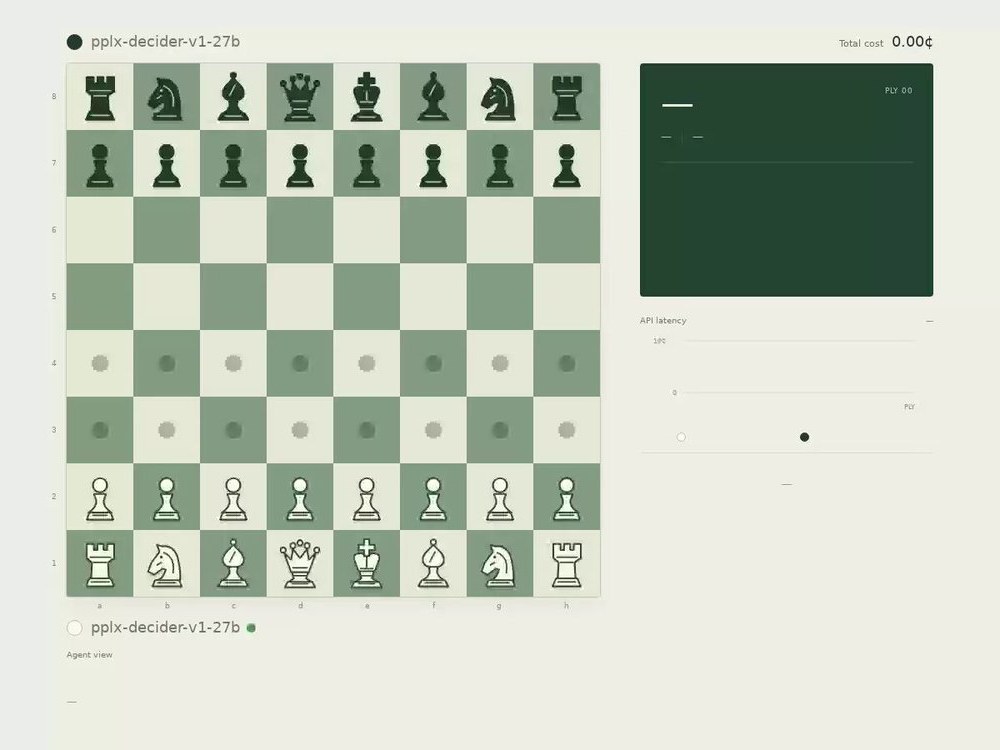
Task: Pick the black pawn on f7
Action: coord(433,166)
